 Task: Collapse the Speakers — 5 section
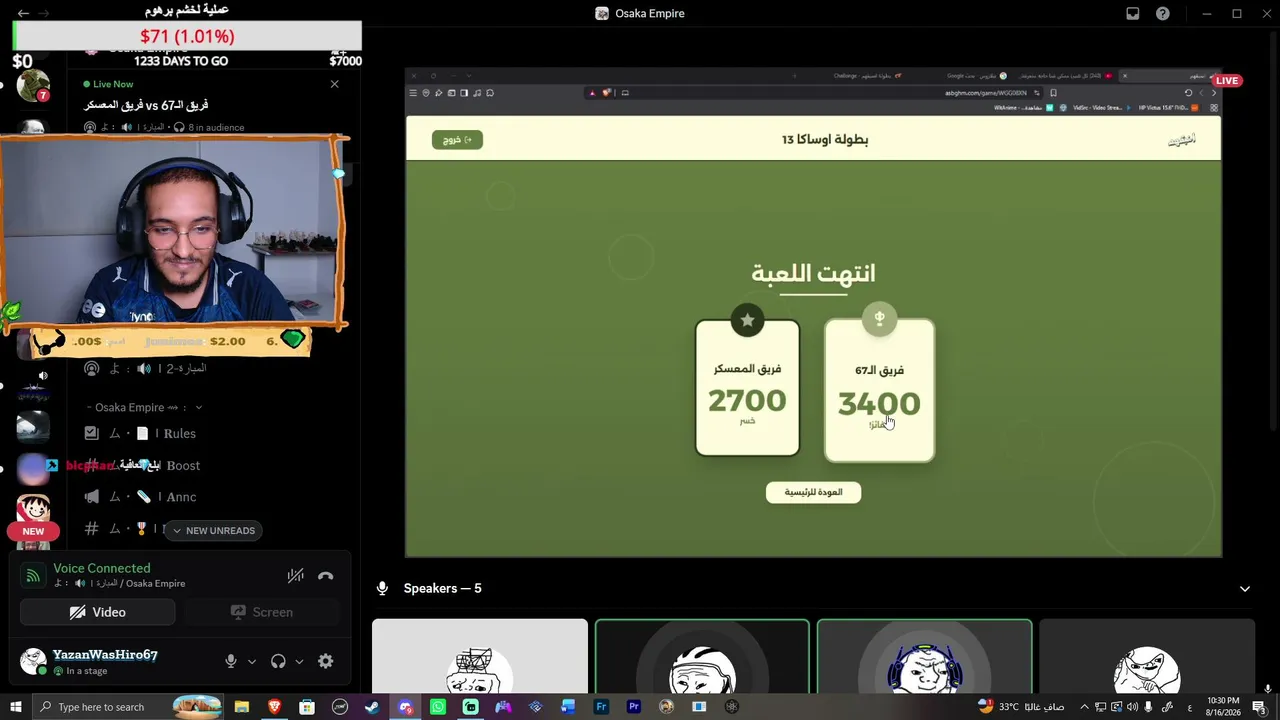pos(1245,589)
